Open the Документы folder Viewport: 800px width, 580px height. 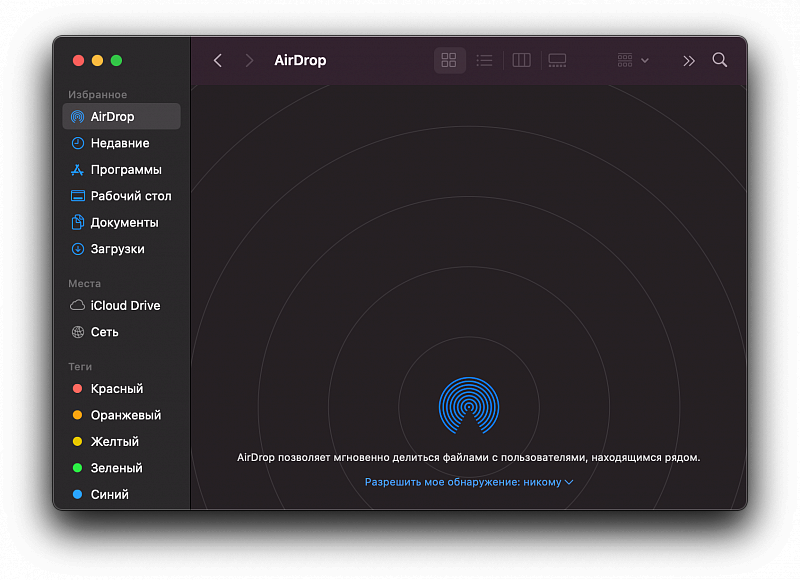124,223
